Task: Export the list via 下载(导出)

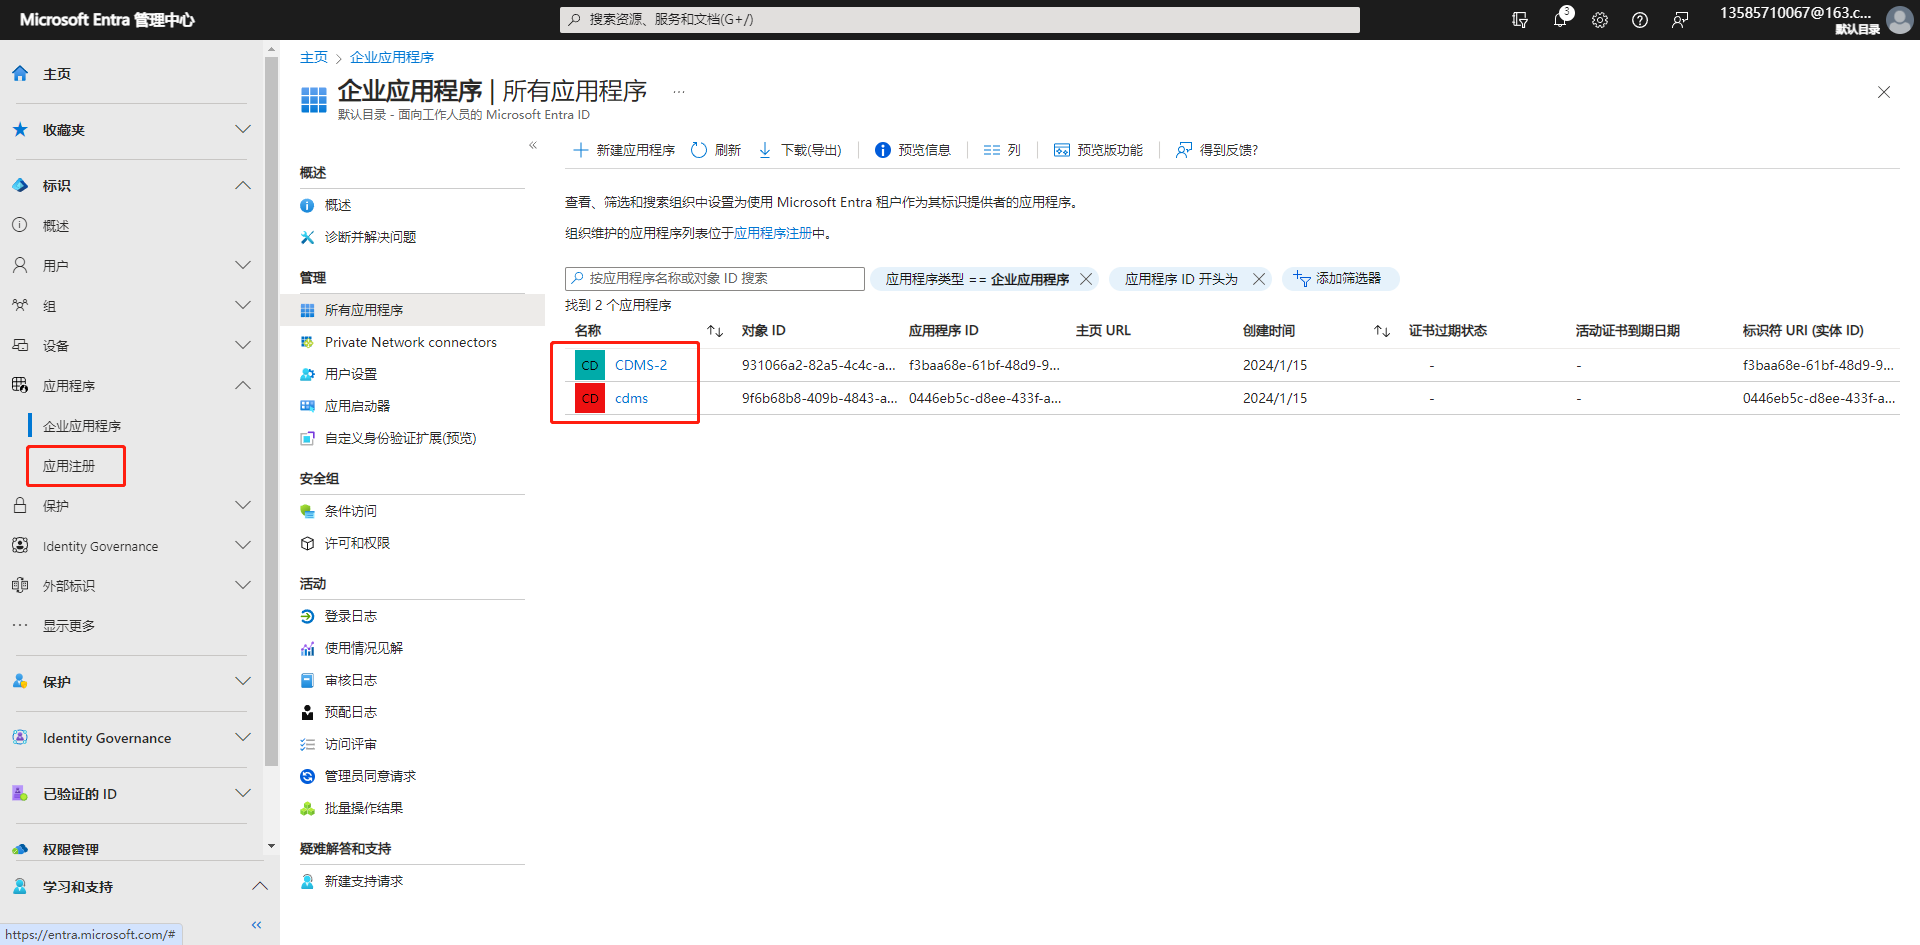Action: coord(800,150)
